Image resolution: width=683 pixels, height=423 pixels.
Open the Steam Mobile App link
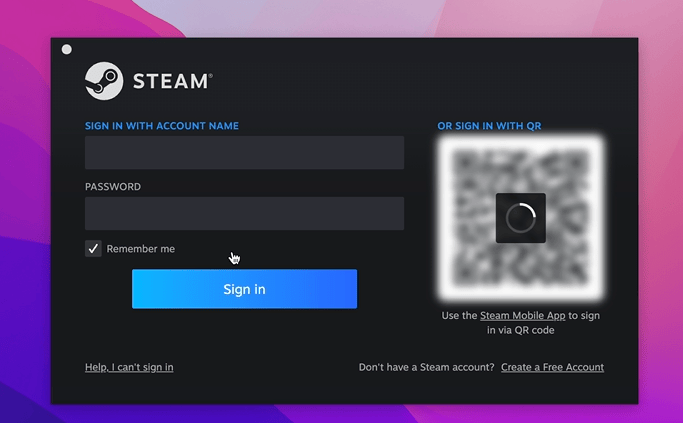(522, 316)
